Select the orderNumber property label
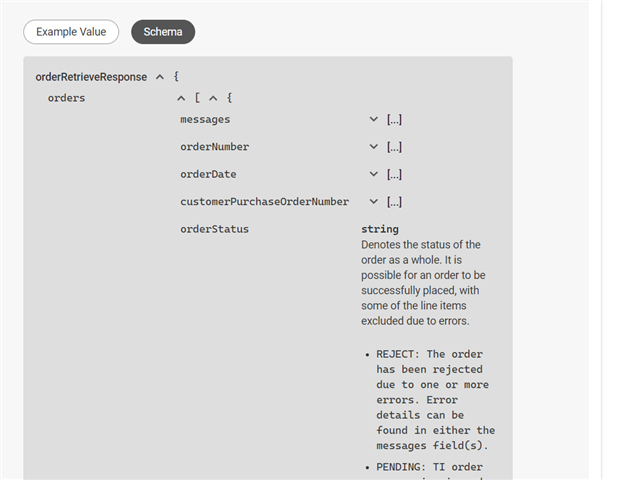The height and width of the screenshot is (480, 621). [214, 147]
